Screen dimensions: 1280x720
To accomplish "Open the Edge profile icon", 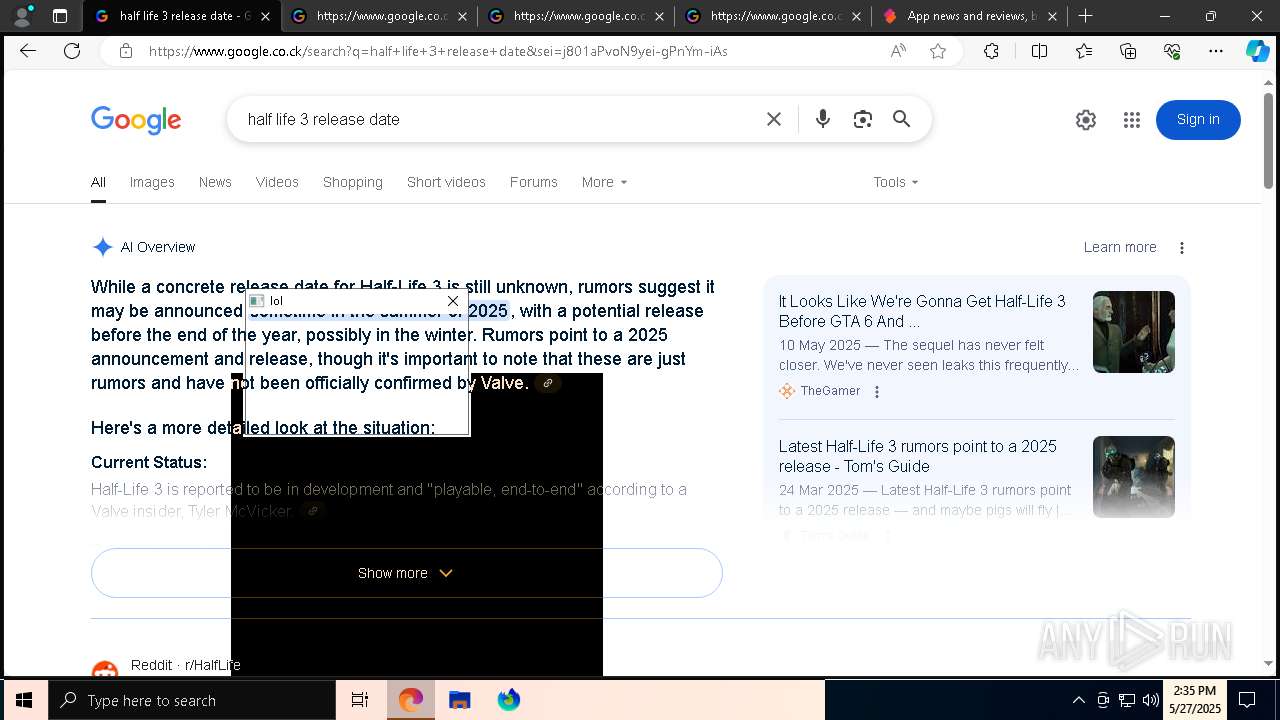I will click(x=22, y=16).
